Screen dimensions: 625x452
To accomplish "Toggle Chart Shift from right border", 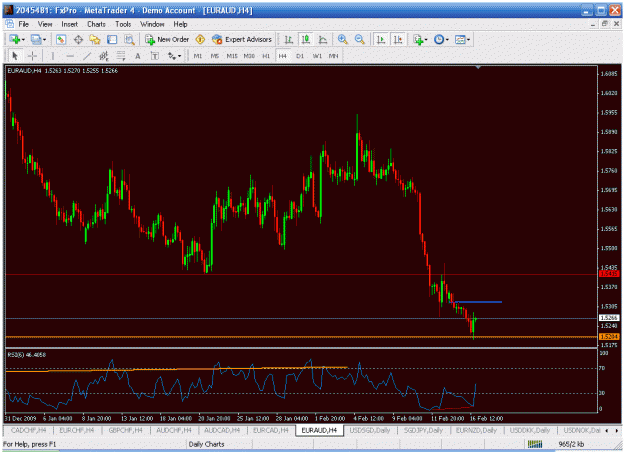I will pos(398,39).
